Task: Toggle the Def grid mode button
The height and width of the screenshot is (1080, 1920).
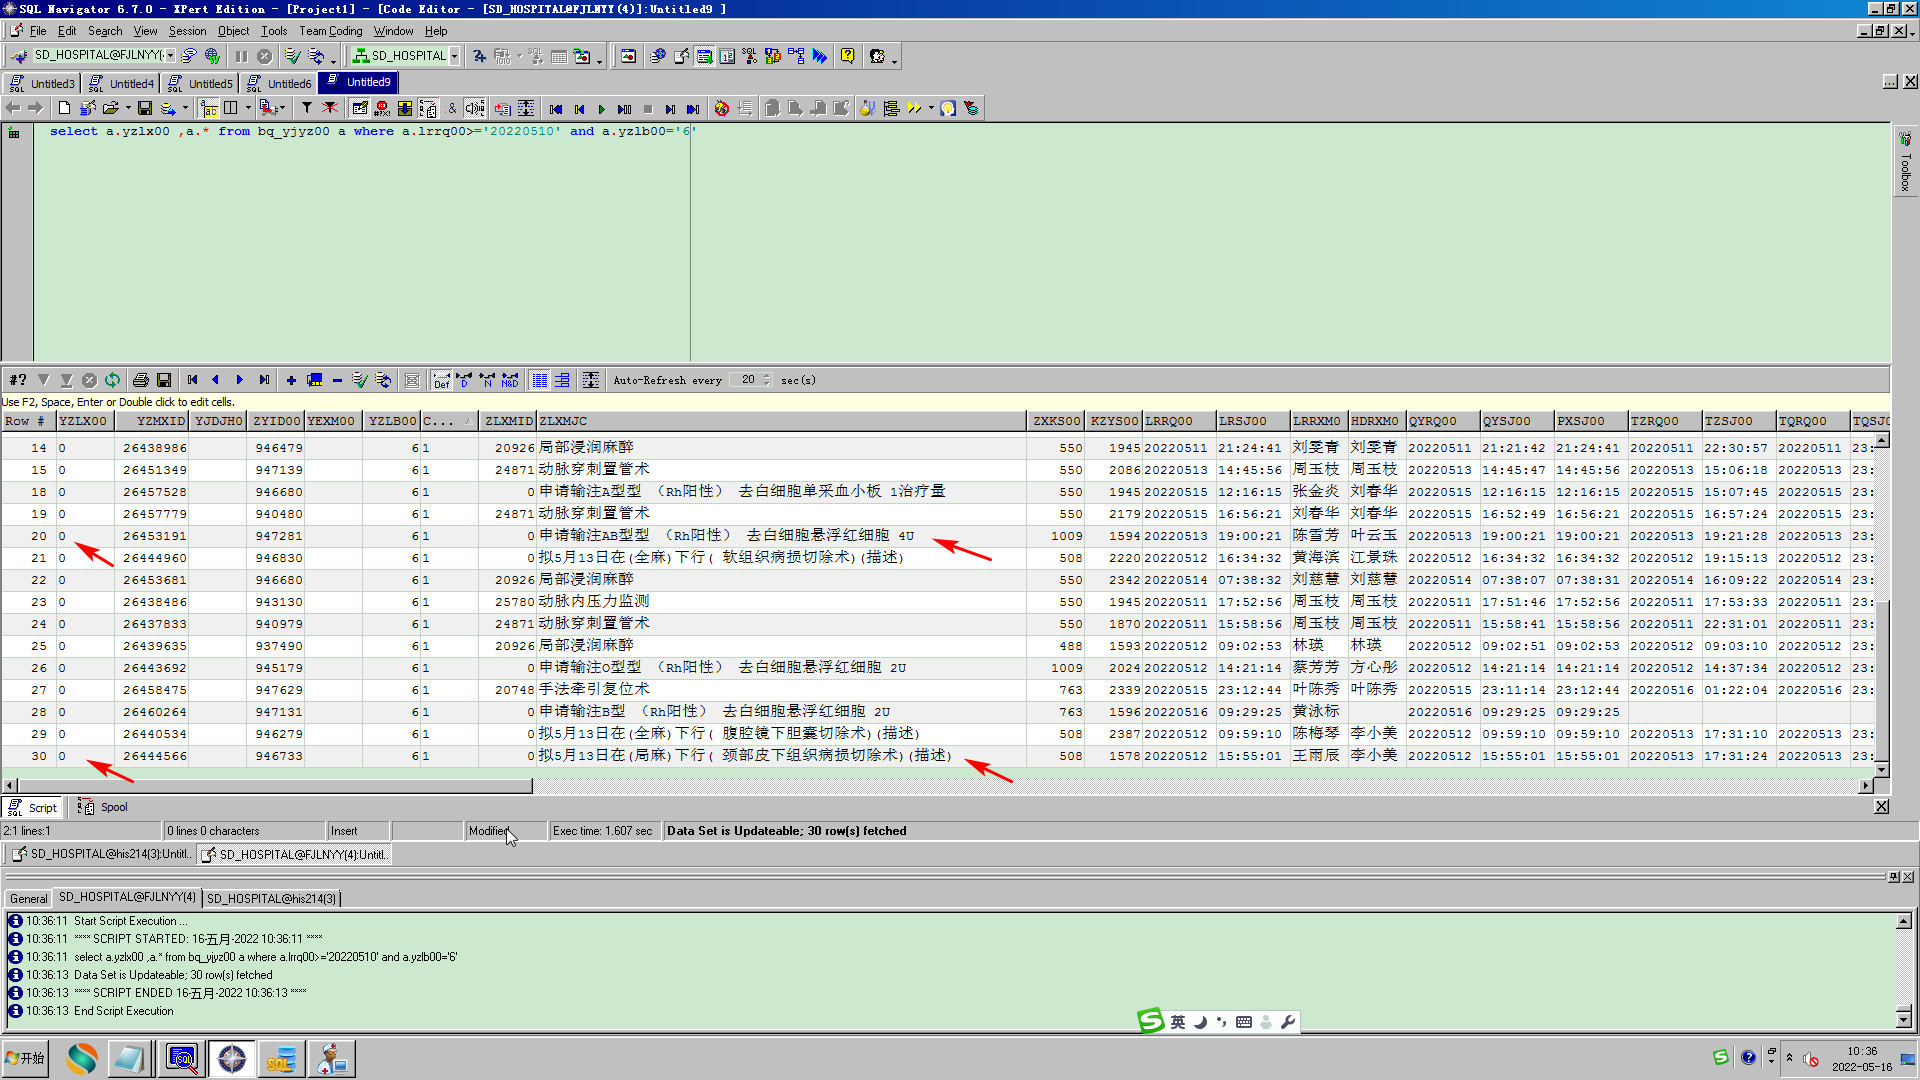Action: (441, 380)
